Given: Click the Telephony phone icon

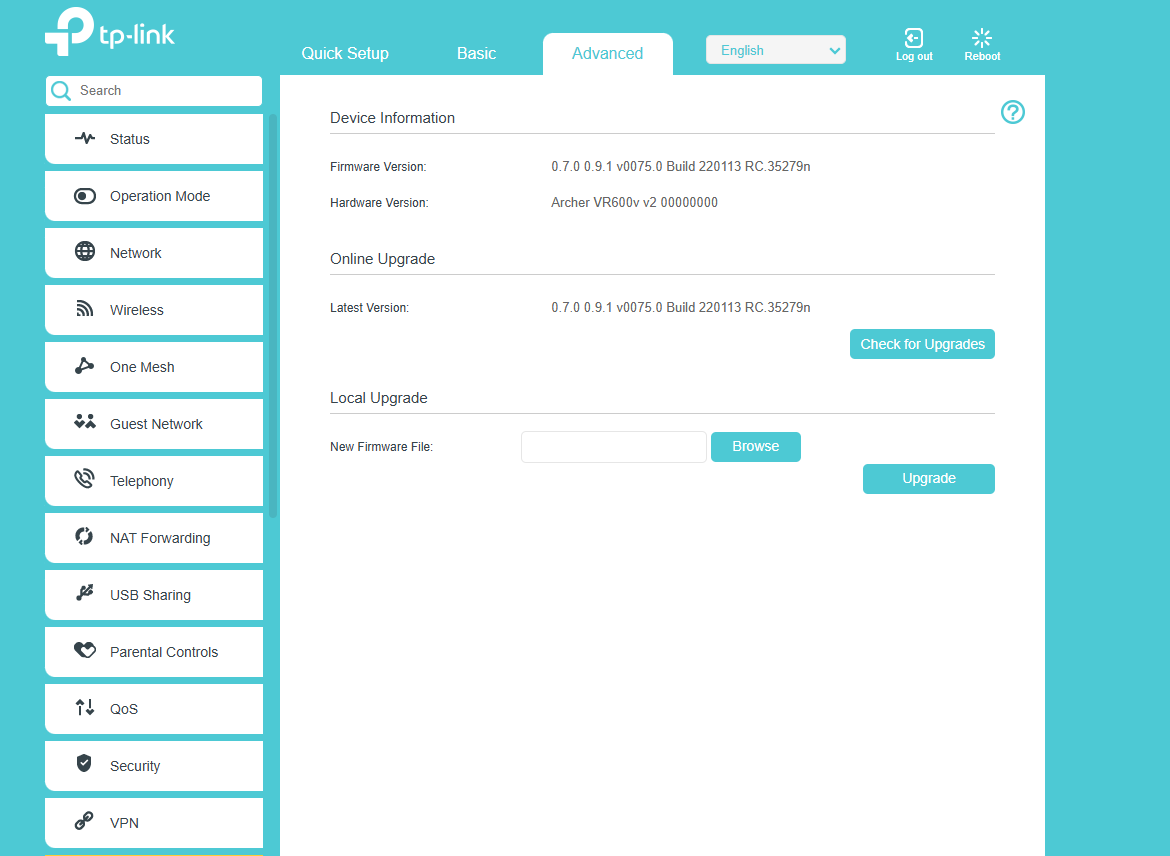Looking at the screenshot, I should click(85, 480).
